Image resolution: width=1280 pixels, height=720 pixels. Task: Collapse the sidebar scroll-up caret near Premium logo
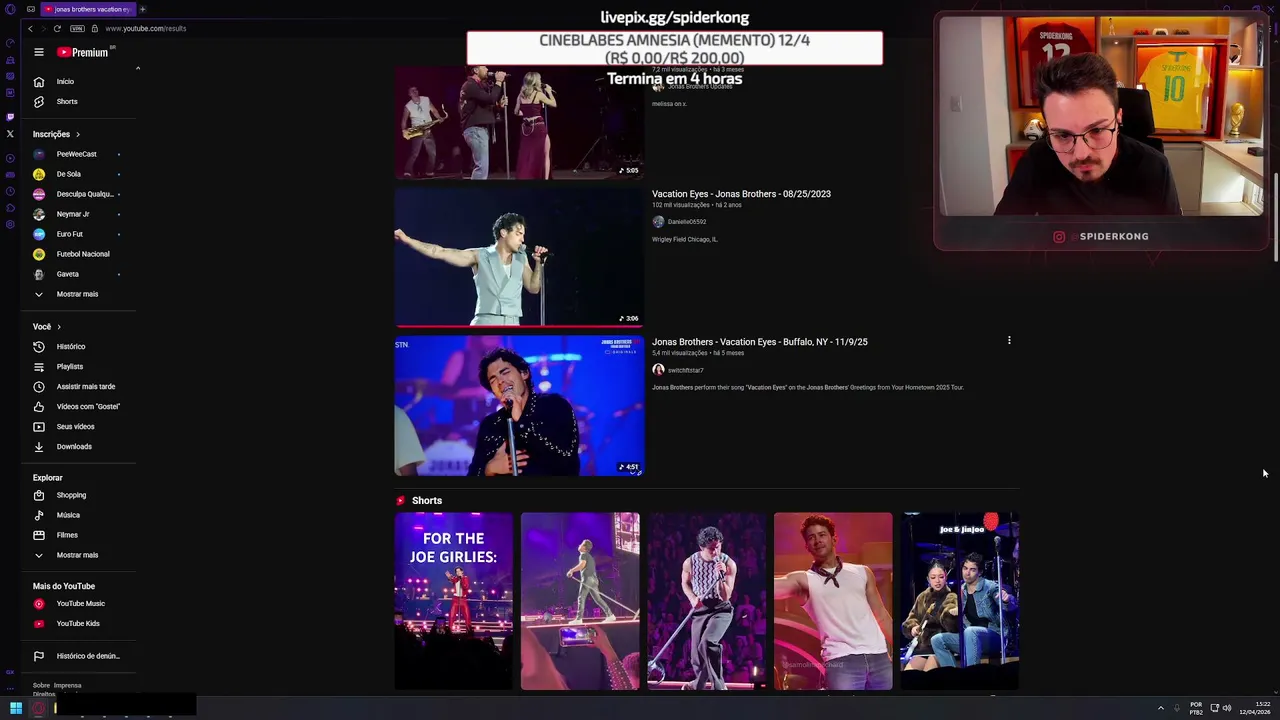click(x=138, y=68)
